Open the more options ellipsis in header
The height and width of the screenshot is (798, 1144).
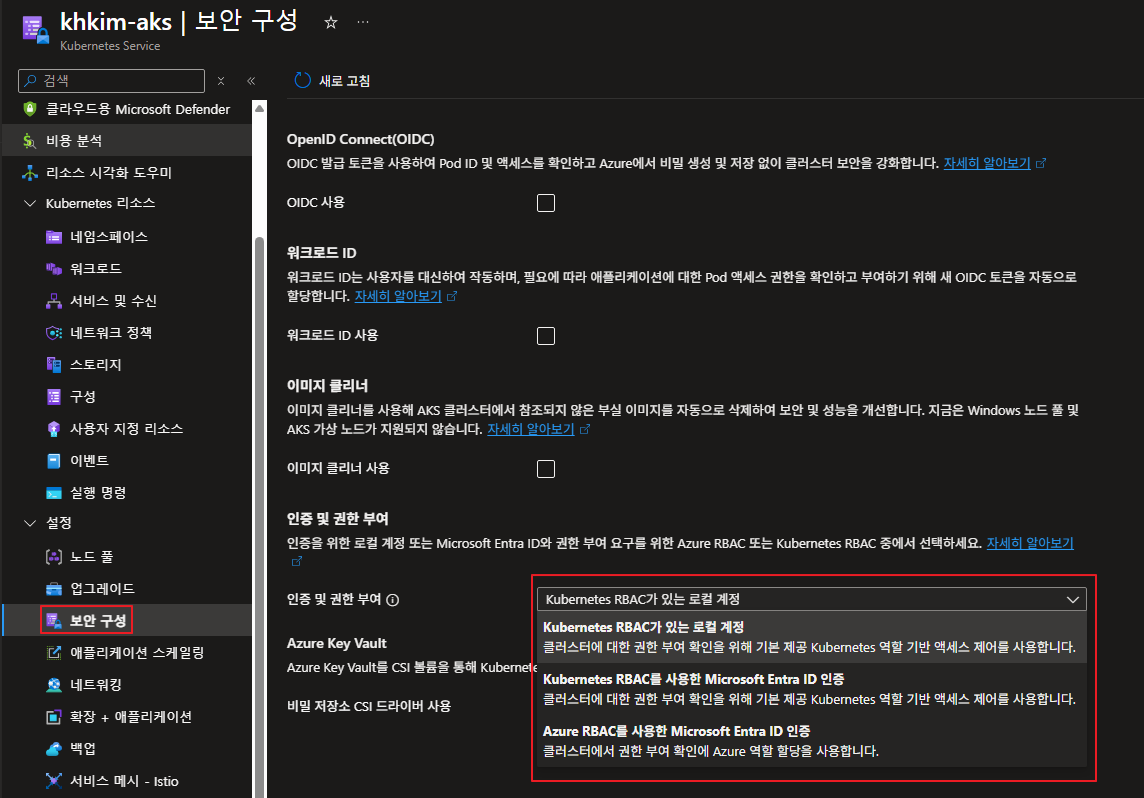(363, 23)
